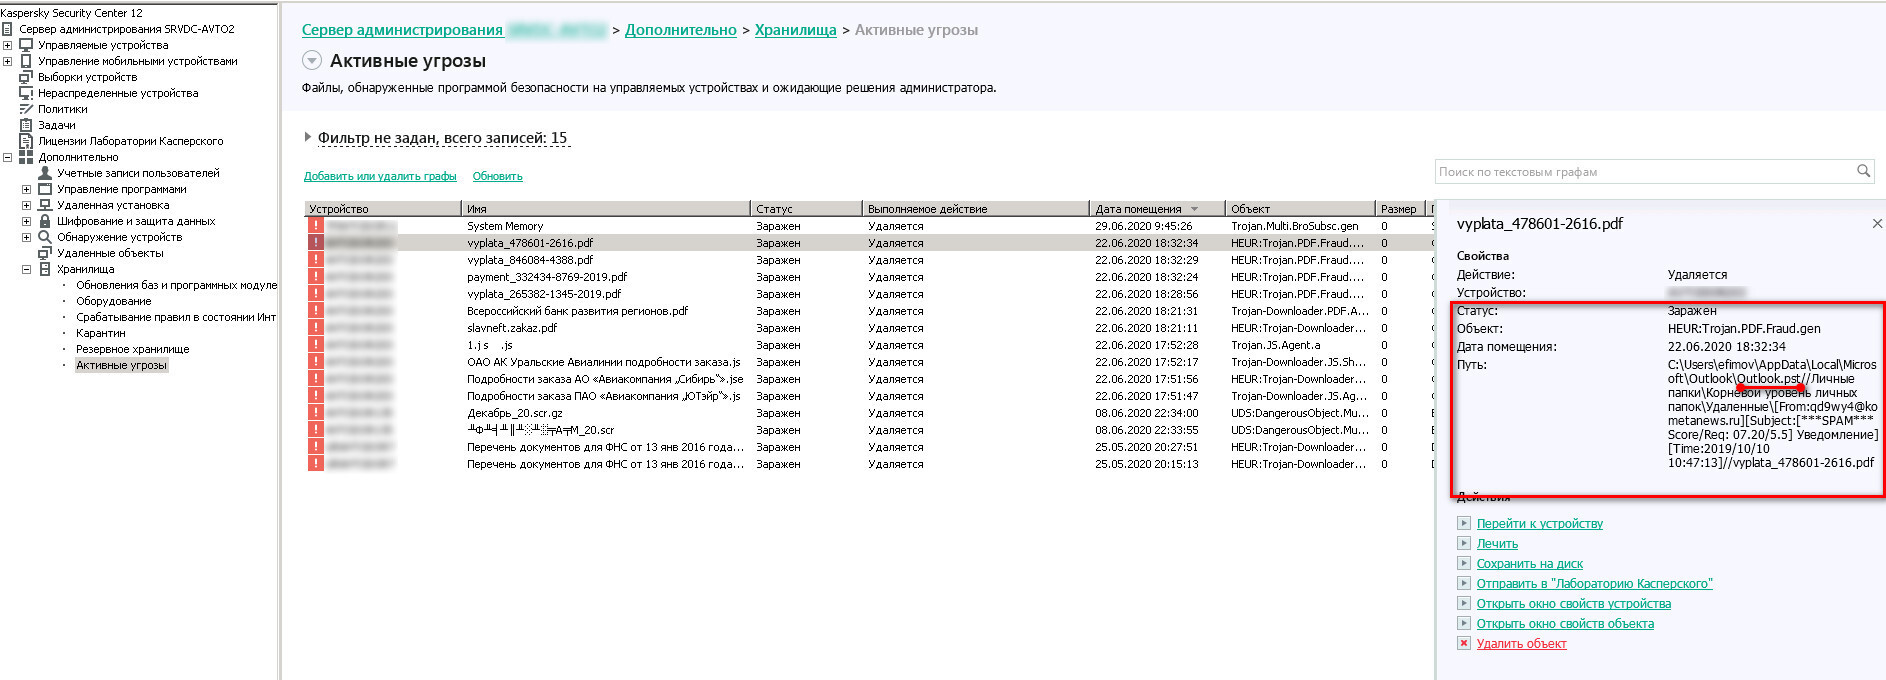Sort by Выполняемое действие column header
This screenshot has height=680, width=1886.
point(975,209)
